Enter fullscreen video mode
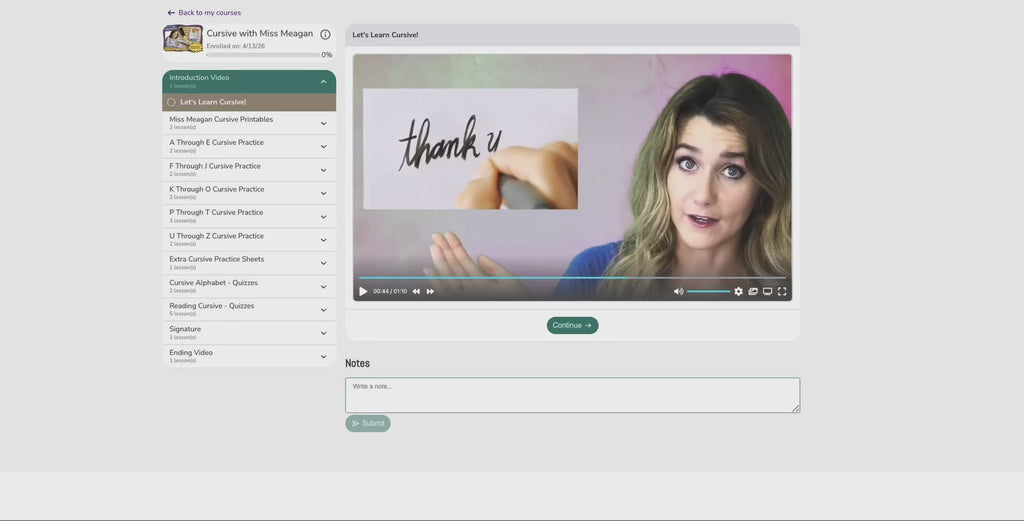This screenshot has width=1024, height=521. tap(782, 291)
